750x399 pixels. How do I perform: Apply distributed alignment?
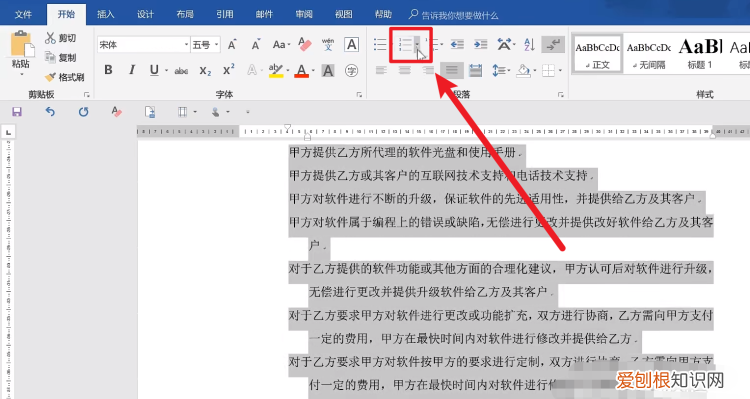click(x=475, y=70)
